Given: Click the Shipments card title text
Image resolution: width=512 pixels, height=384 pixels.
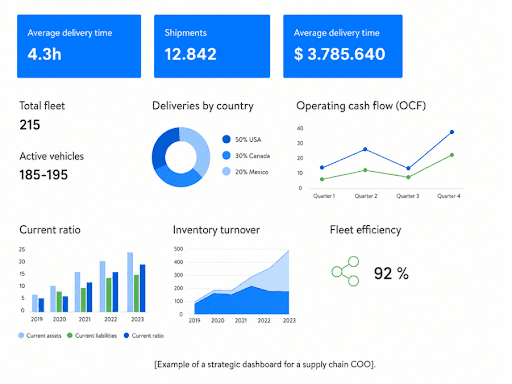Looking at the screenshot, I should click(x=186, y=33).
